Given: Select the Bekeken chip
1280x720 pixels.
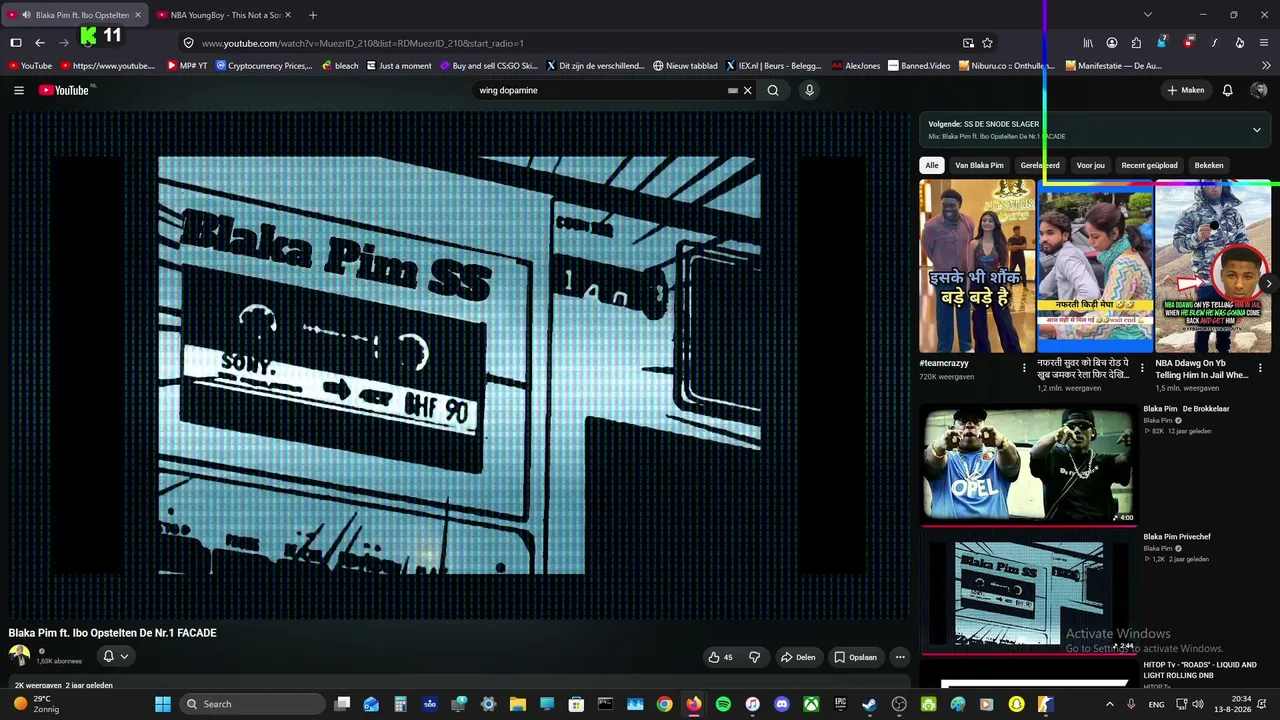Looking at the screenshot, I should (1209, 165).
